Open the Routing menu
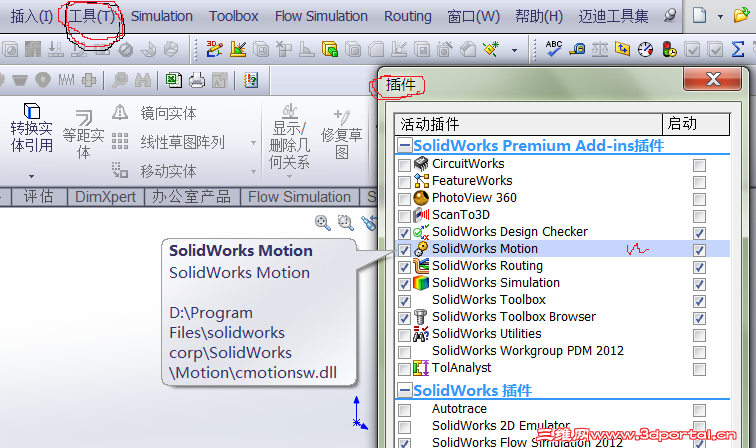756x448 pixels. [x=407, y=16]
